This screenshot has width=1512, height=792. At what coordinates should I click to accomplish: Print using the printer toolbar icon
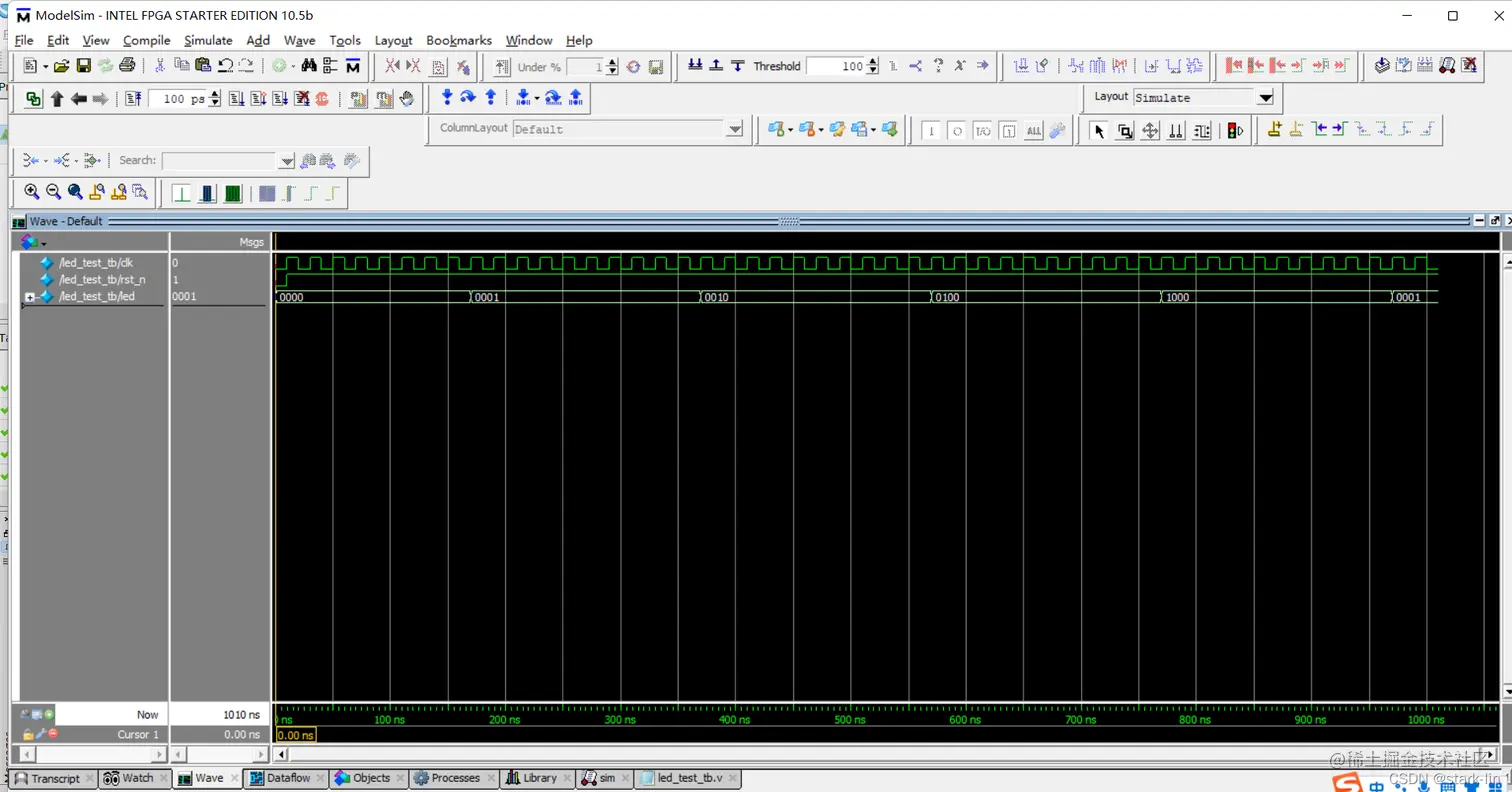click(127, 66)
